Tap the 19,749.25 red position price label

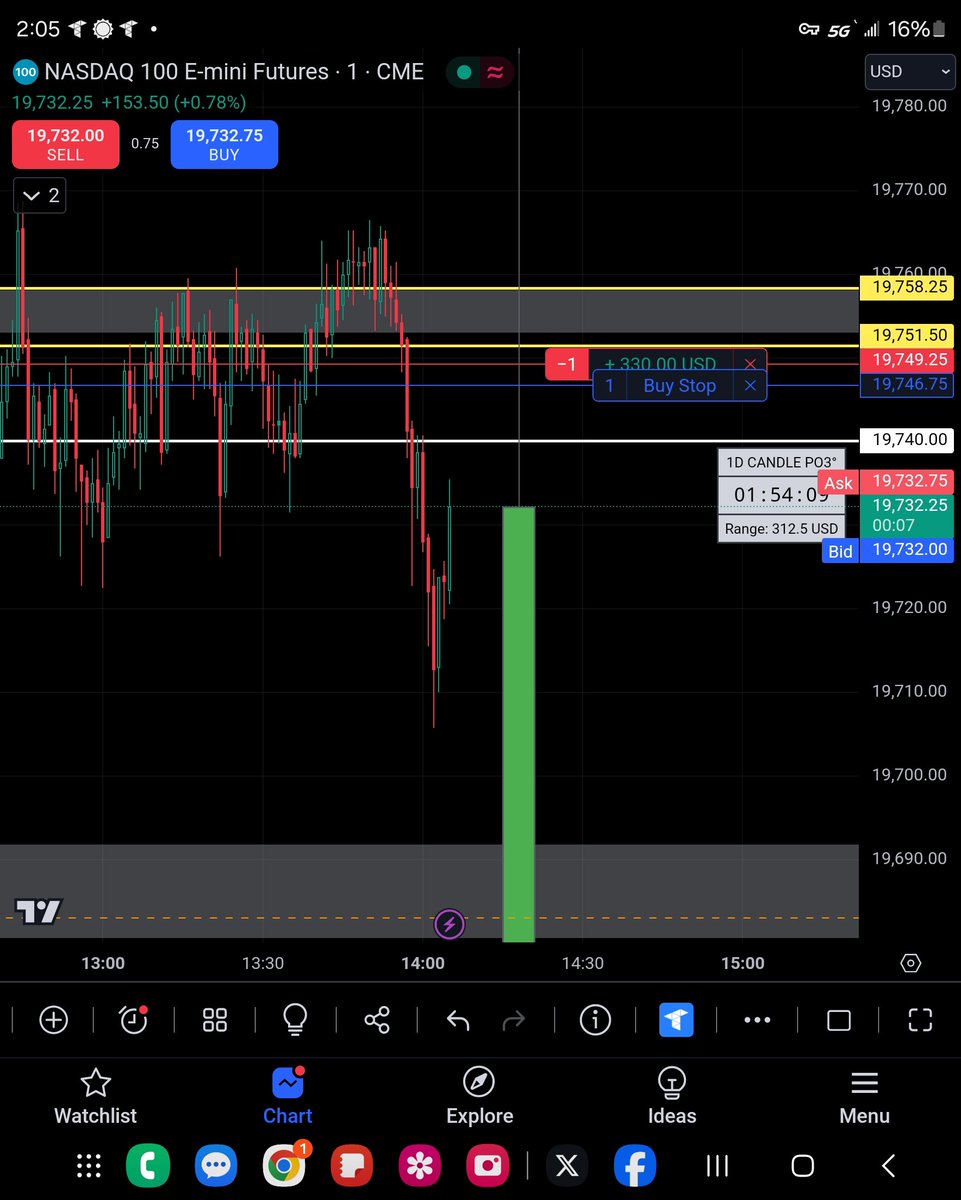coord(908,360)
